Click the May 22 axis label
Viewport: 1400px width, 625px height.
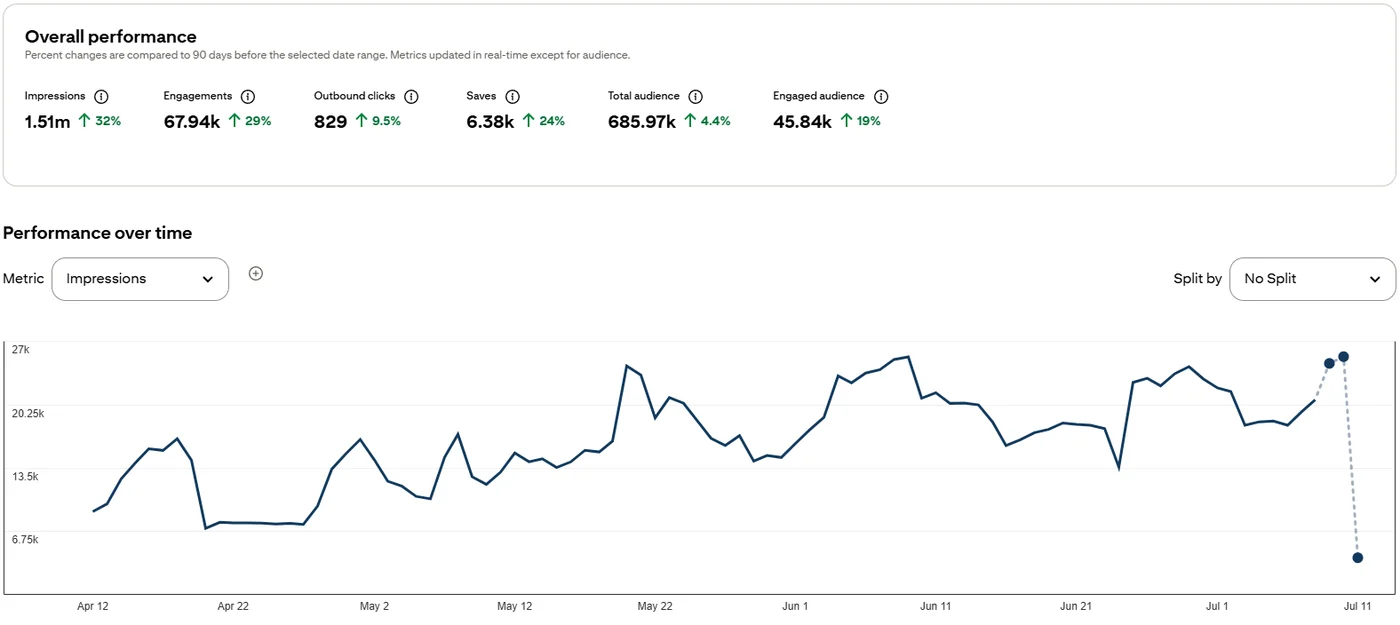[655, 606]
